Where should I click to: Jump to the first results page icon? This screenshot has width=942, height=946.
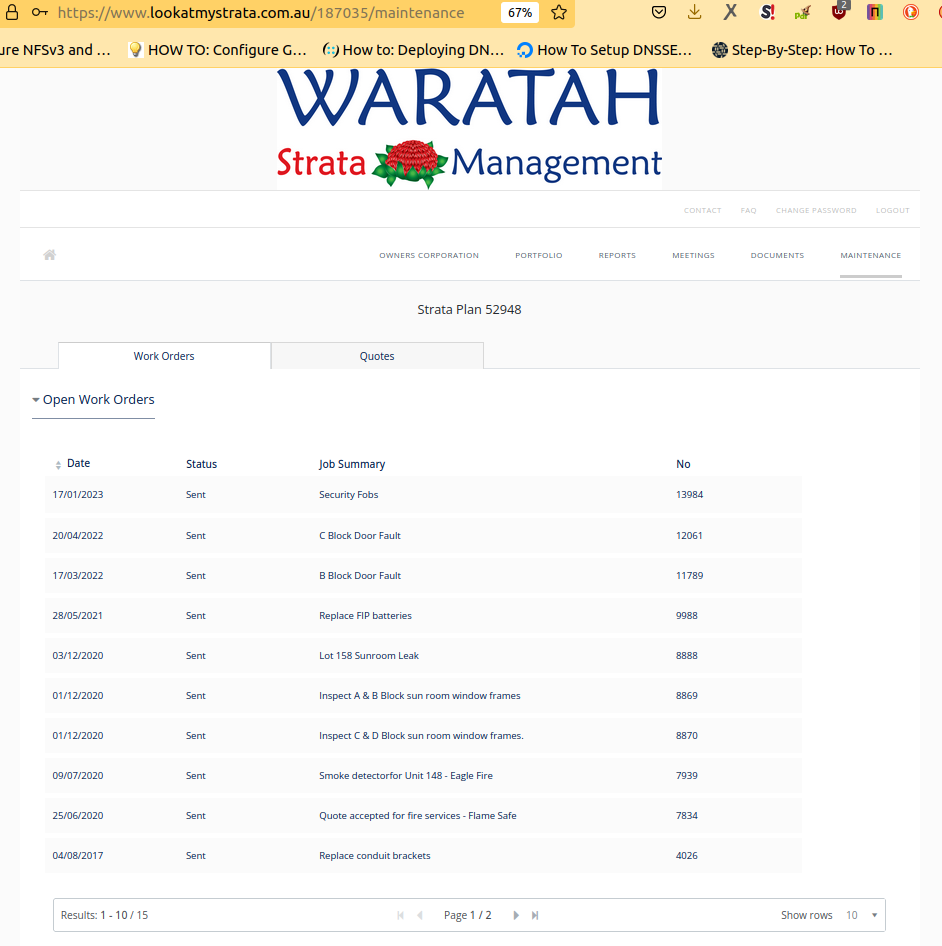[x=400, y=915]
